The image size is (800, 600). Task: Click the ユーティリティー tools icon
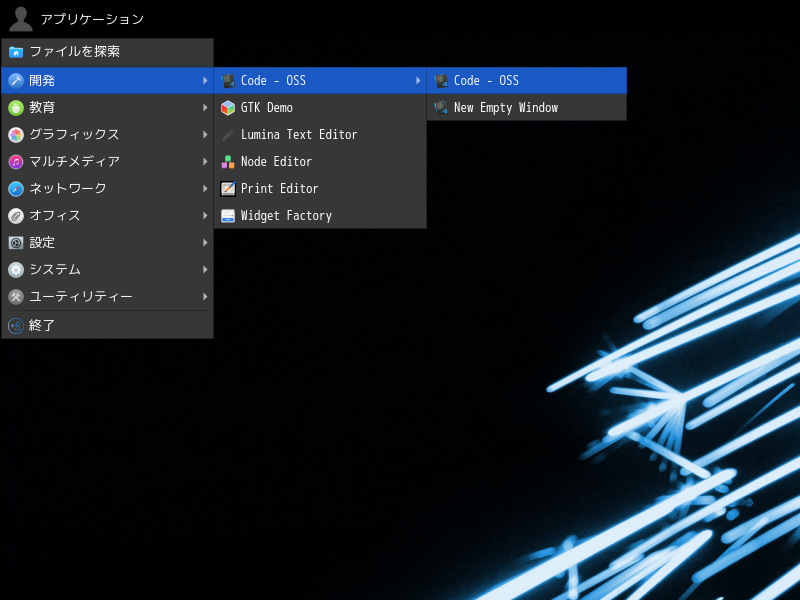[x=16, y=297]
